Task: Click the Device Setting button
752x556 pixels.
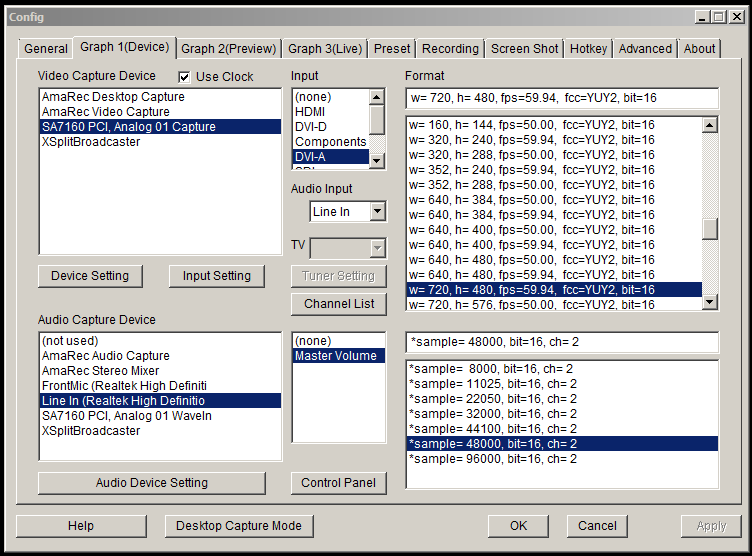Action: [x=90, y=276]
